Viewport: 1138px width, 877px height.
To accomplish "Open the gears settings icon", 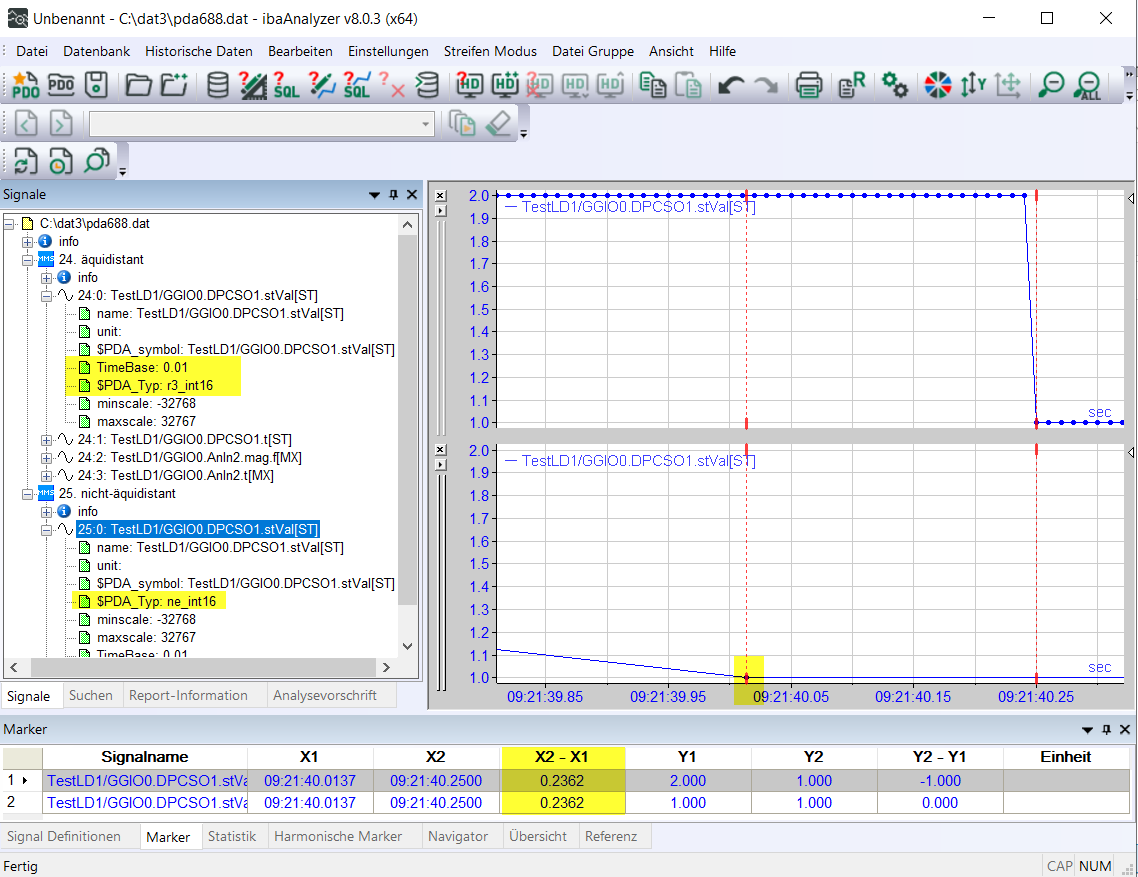I will tap(894, 85).
